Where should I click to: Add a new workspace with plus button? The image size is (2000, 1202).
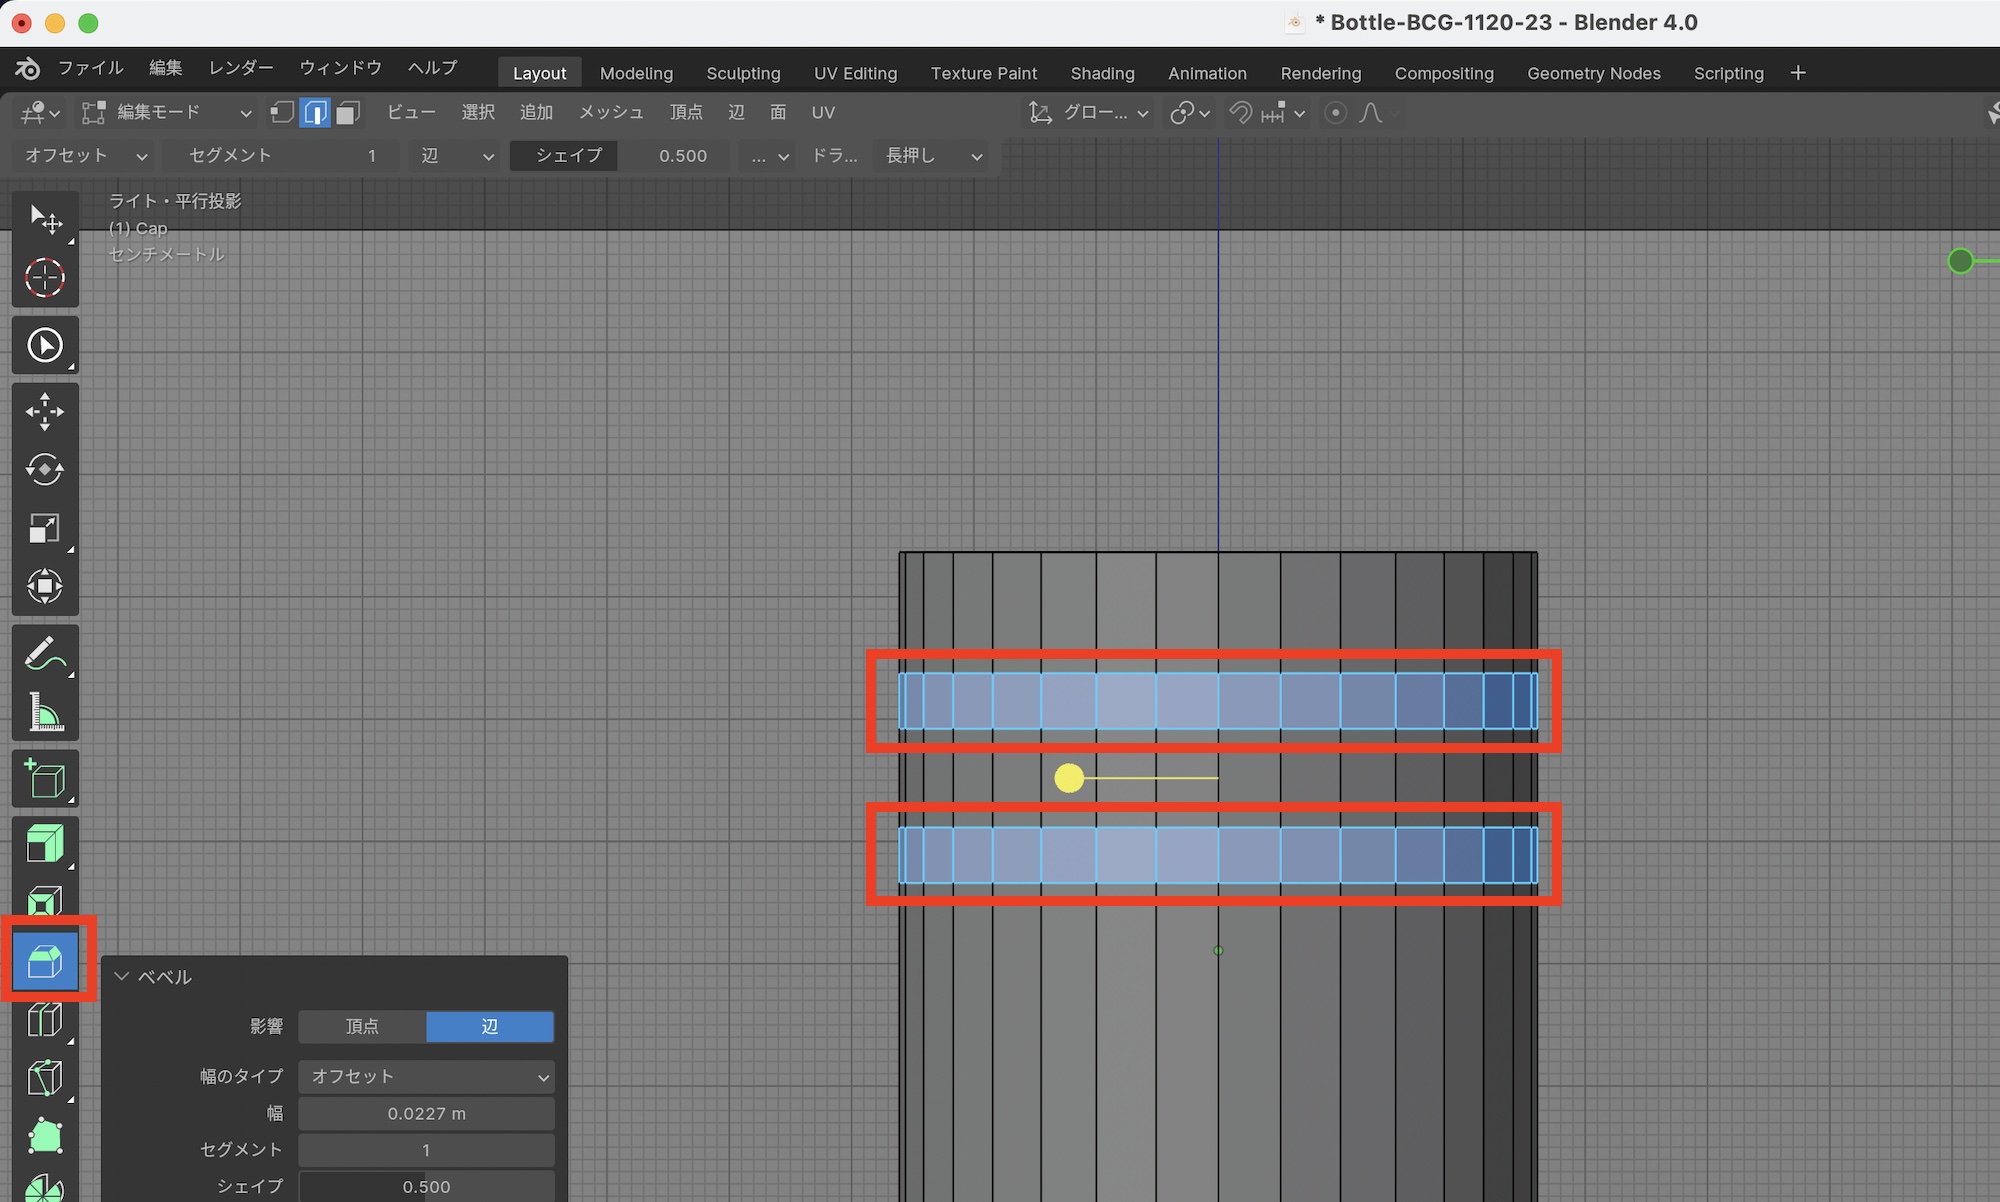coord(1798,73)
